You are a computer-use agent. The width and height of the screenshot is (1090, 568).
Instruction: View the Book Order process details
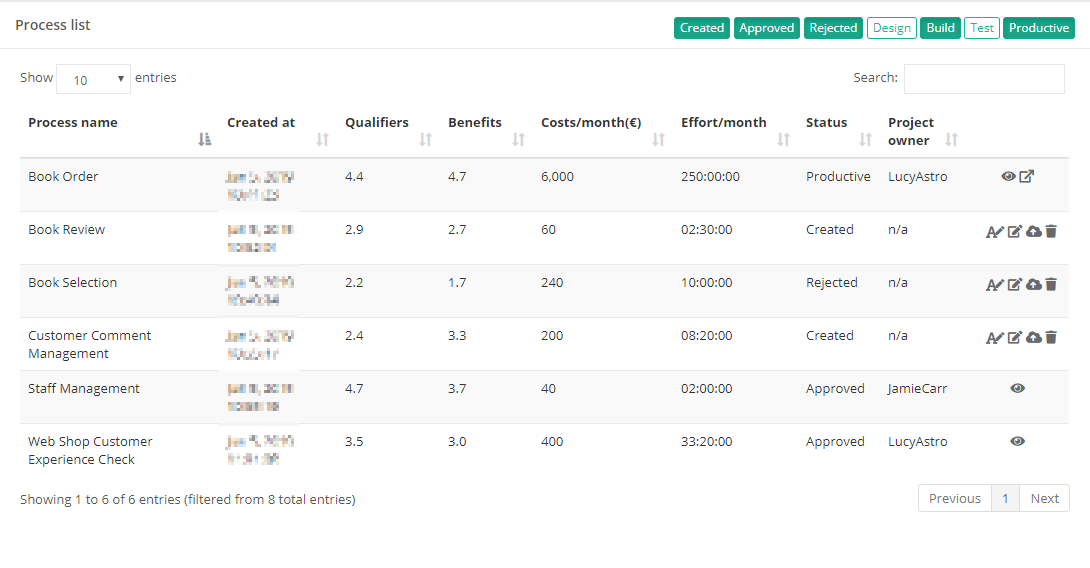point(1008,177)
